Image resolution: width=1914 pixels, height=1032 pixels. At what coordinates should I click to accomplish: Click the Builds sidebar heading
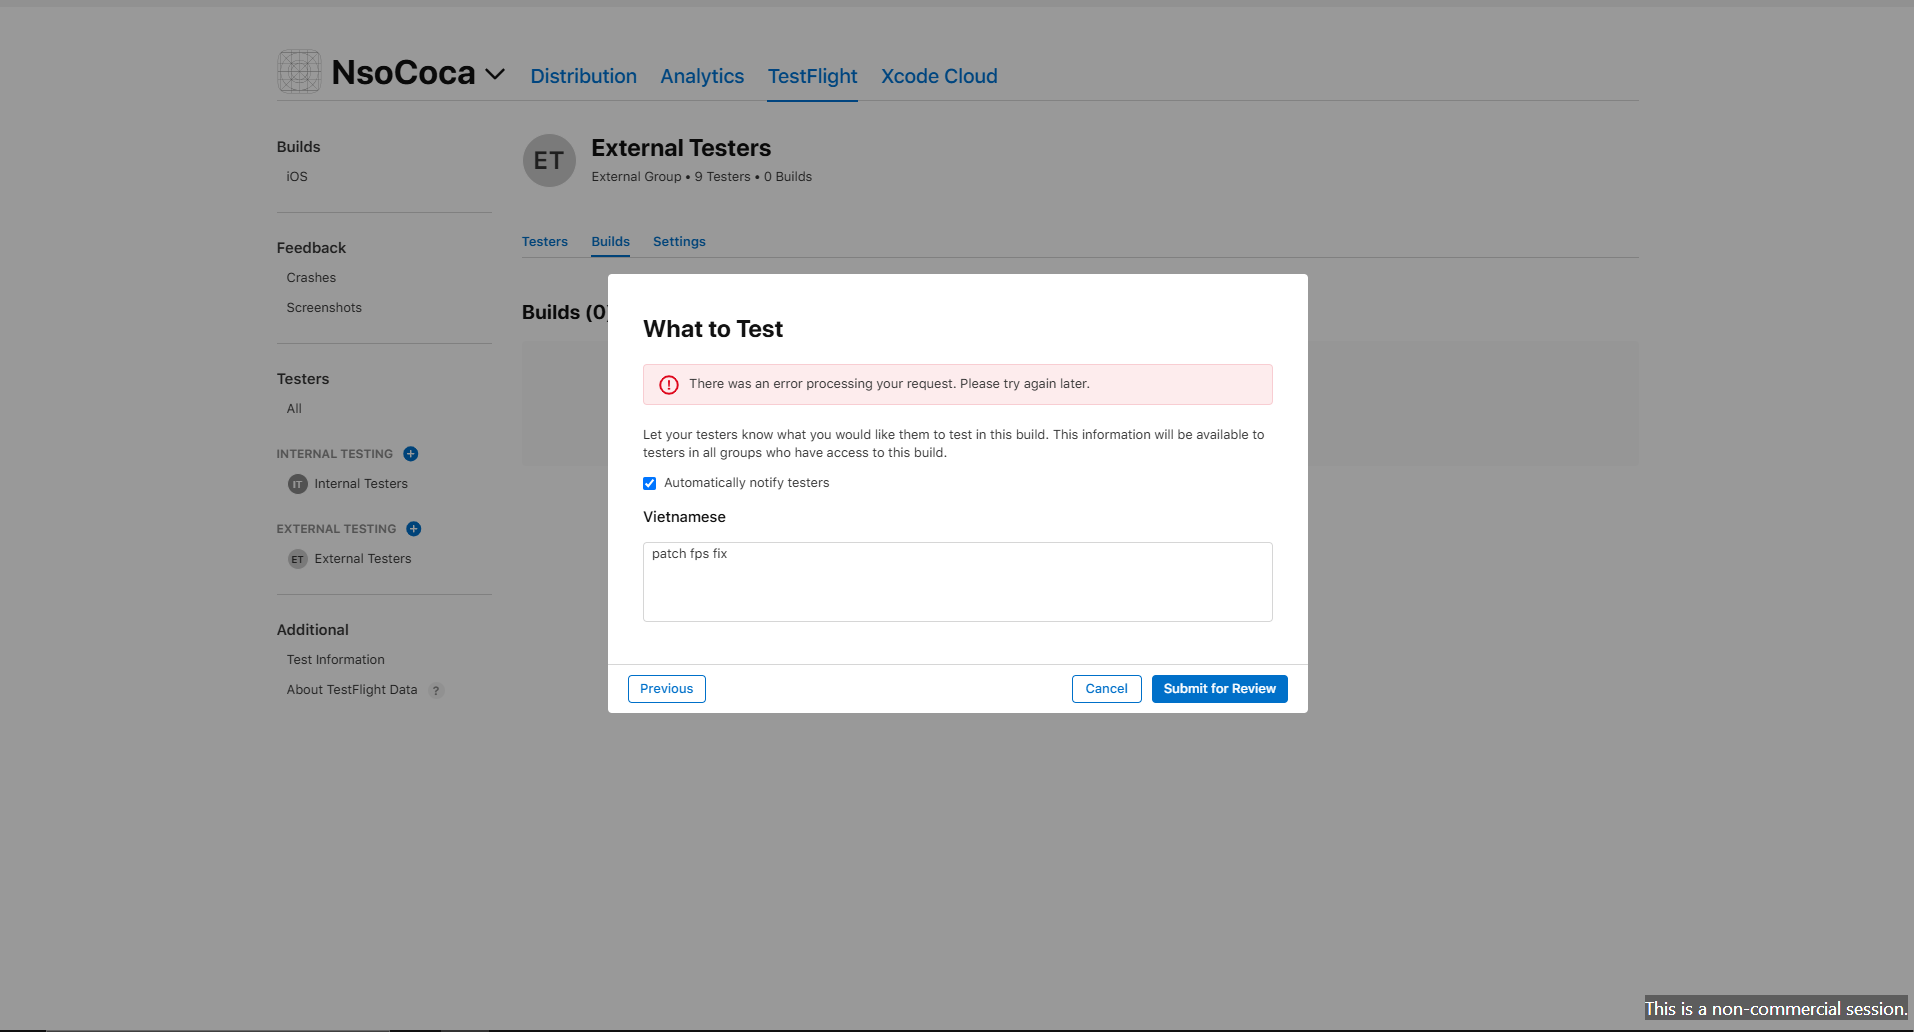298,147
